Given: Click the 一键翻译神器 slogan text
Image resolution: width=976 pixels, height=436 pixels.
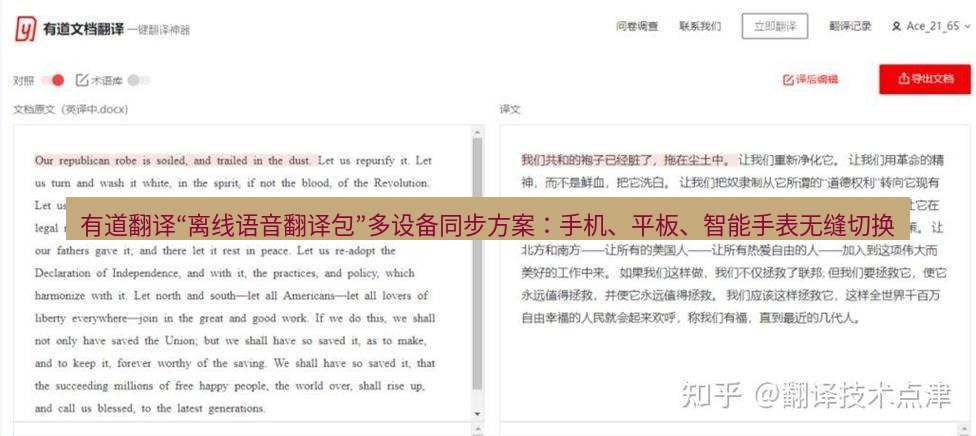Looking at the screenshot, I should (x=159, y=30).
